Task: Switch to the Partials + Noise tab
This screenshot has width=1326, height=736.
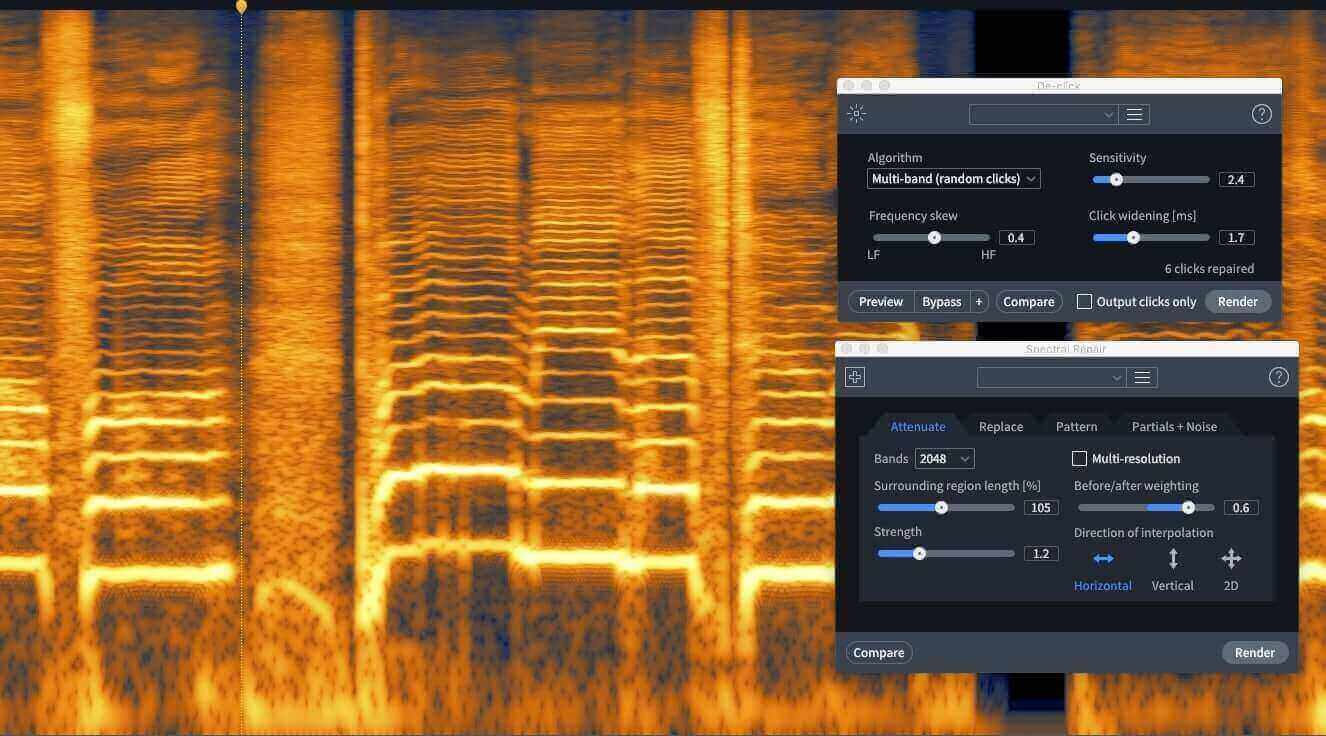Action: (1174, 427)
